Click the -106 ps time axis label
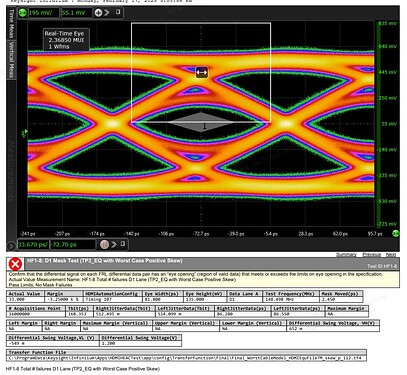 pyautogui.click(x=166, y=233)
